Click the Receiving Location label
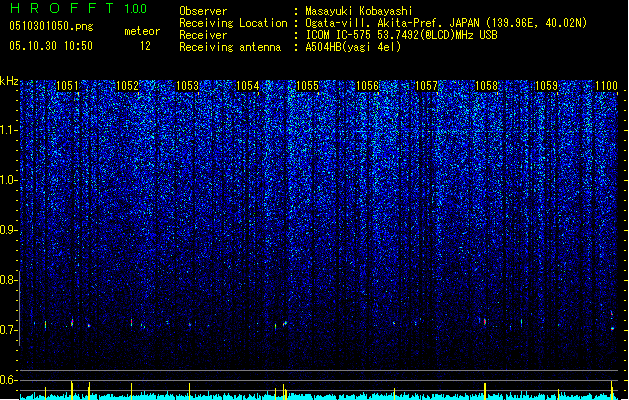The height and width of the screenshot is (400, 629). 233,23
